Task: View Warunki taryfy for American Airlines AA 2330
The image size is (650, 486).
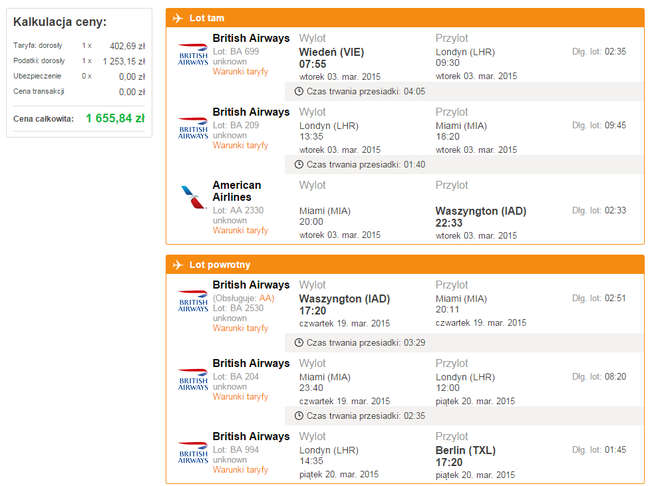Action: (x=240, y=230)
